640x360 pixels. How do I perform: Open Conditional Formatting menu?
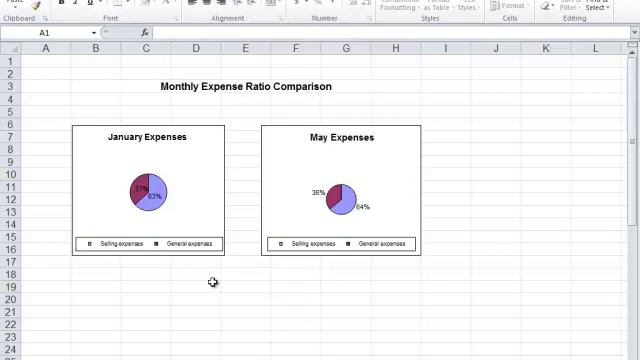click(399, 5)
